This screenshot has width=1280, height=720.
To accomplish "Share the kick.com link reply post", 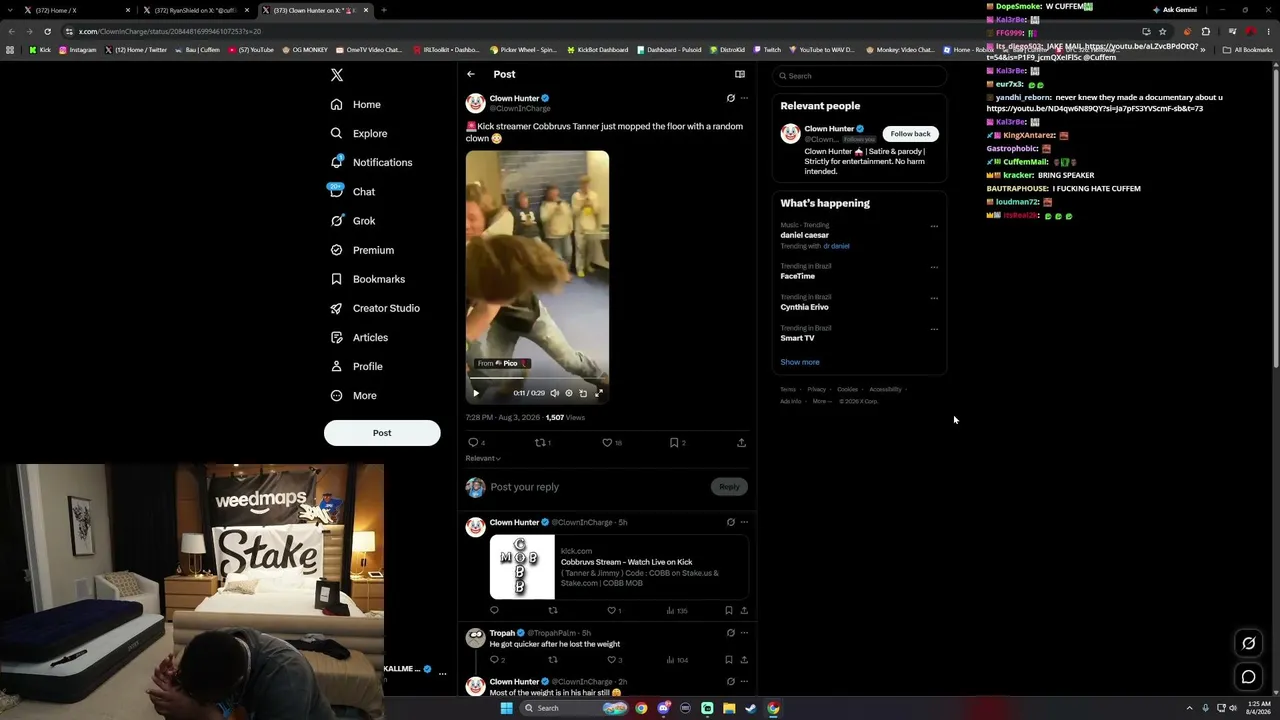I will click(744, 610).
